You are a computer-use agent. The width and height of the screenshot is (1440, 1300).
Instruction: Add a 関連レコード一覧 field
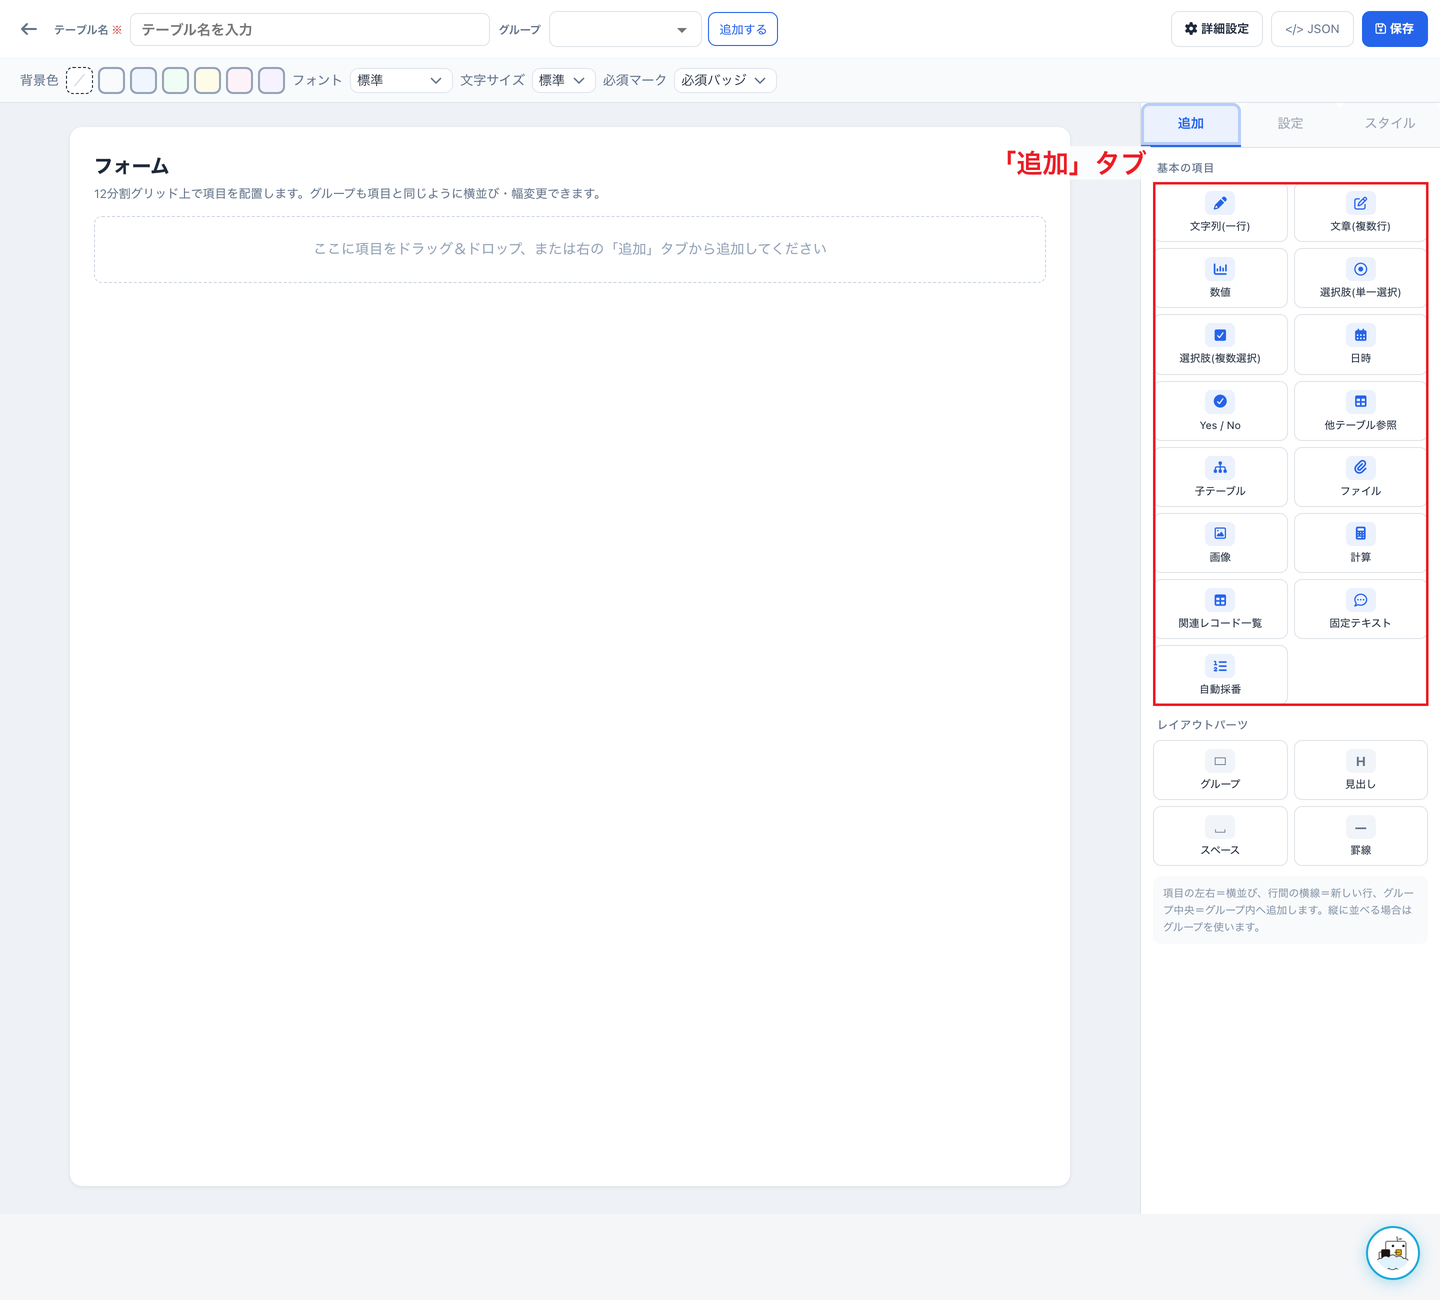pos(1220,609)
